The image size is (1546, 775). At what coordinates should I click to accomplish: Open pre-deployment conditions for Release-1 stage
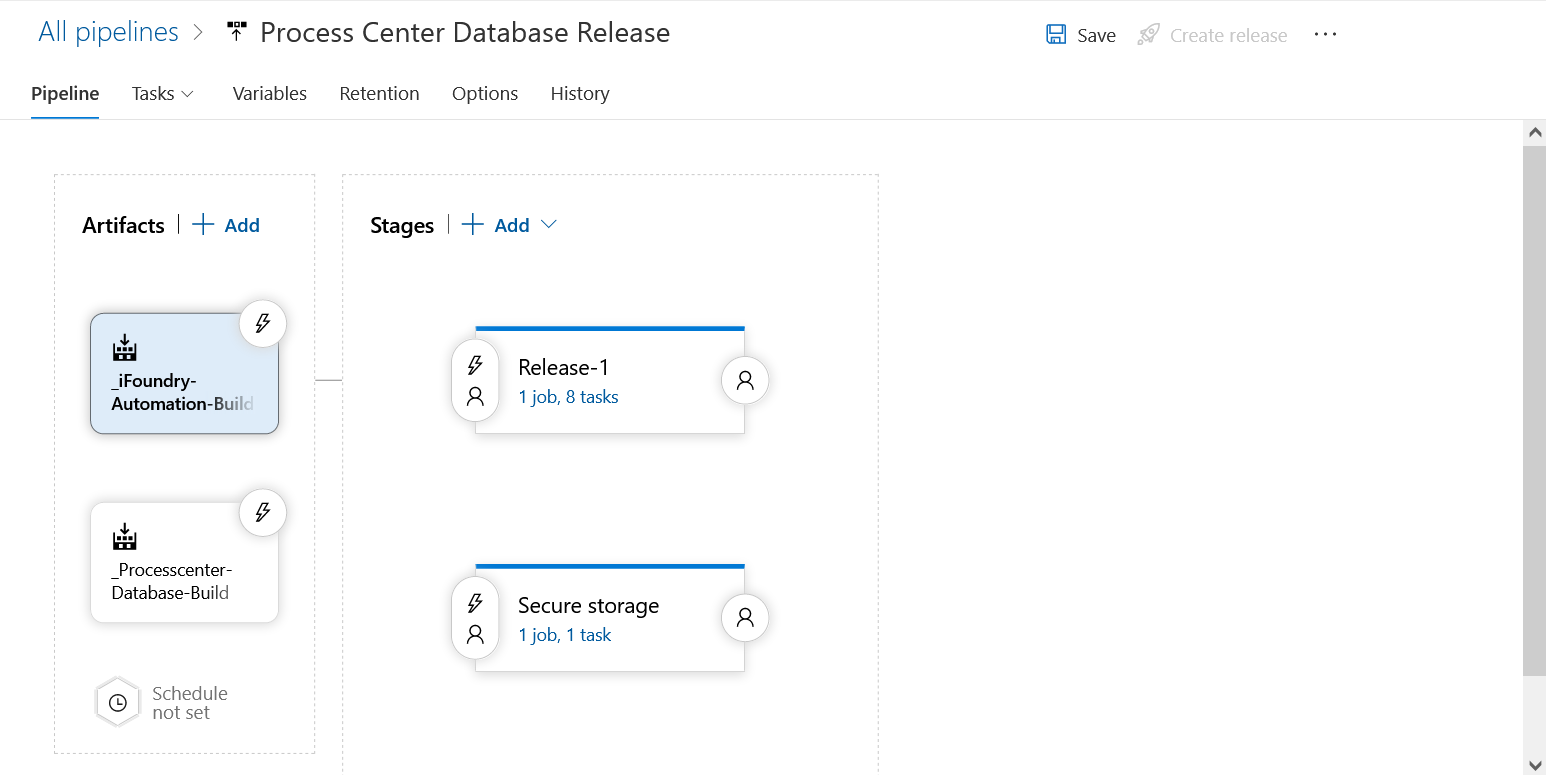(x=475, y=381)
